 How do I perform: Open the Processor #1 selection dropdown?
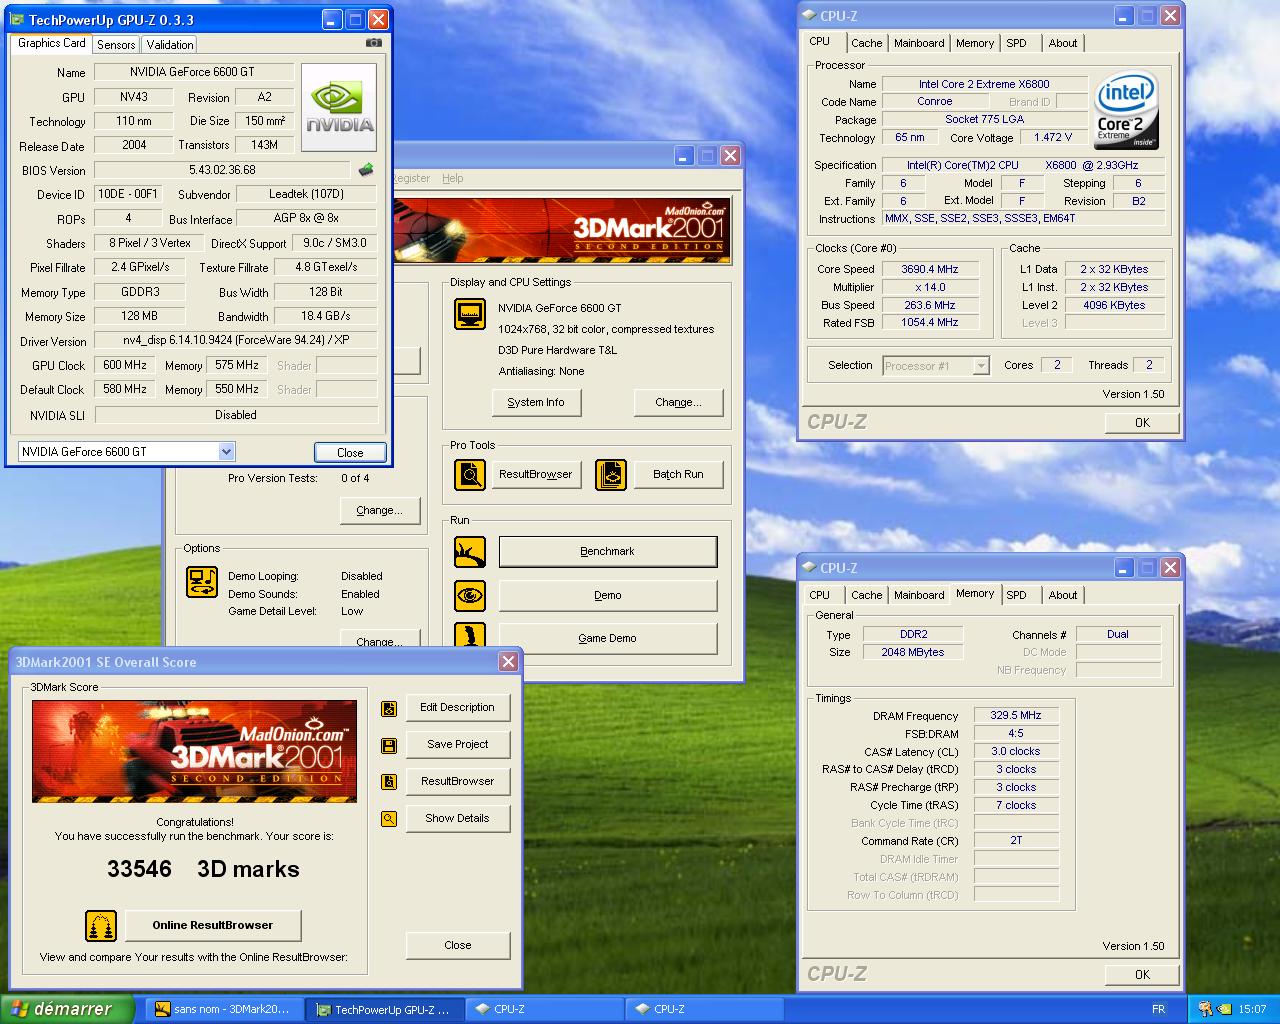tap(981, 366)
